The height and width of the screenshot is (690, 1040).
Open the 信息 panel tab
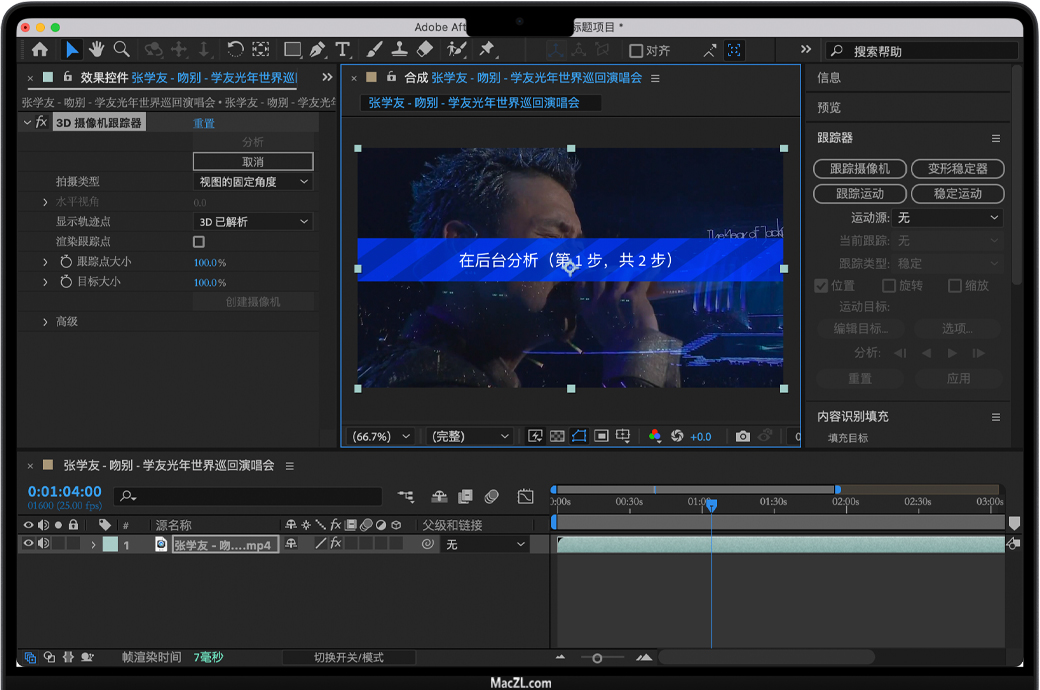coord(829,77)
